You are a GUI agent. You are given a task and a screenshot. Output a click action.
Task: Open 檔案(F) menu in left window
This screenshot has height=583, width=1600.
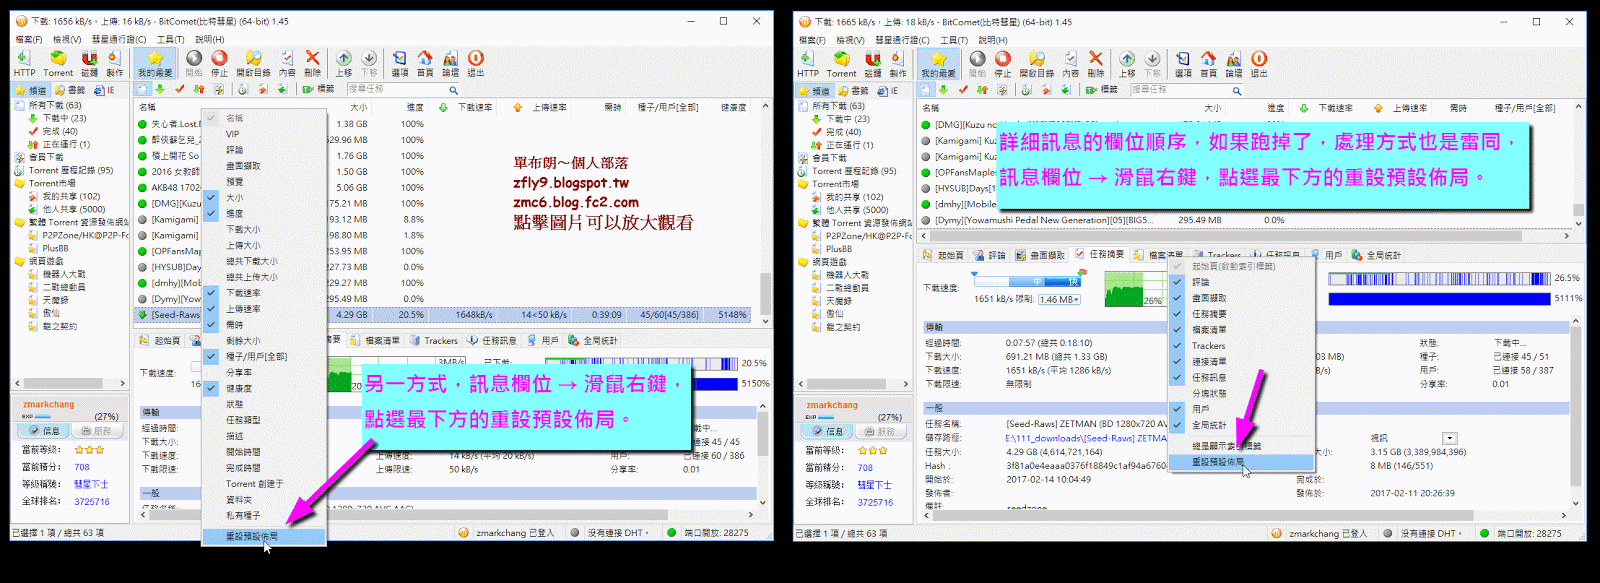tap(28, 39)
